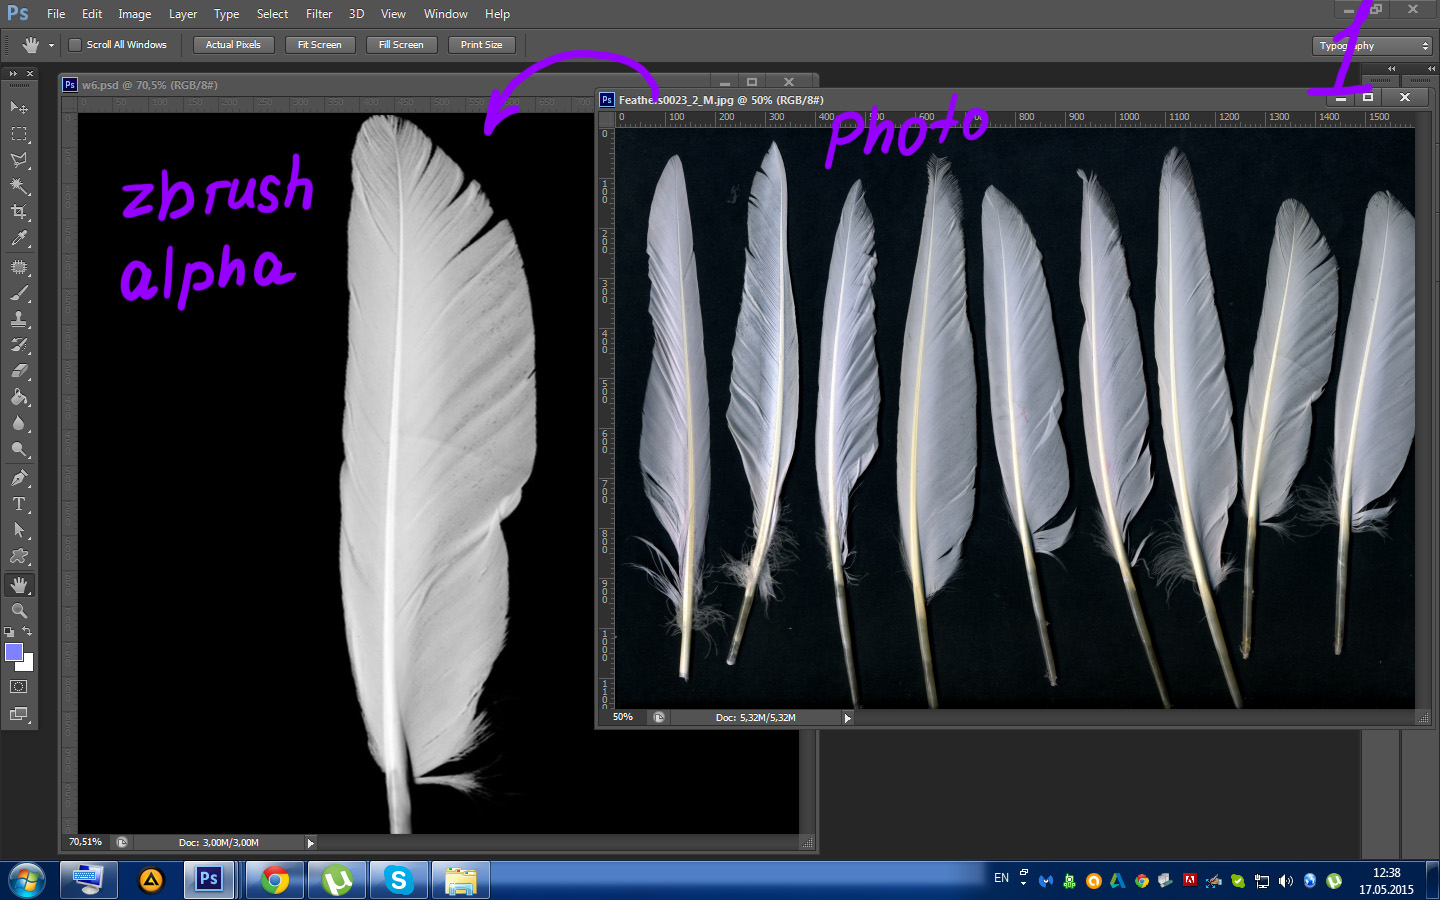
Task: Open the background color picker
Action: (27, 664)
